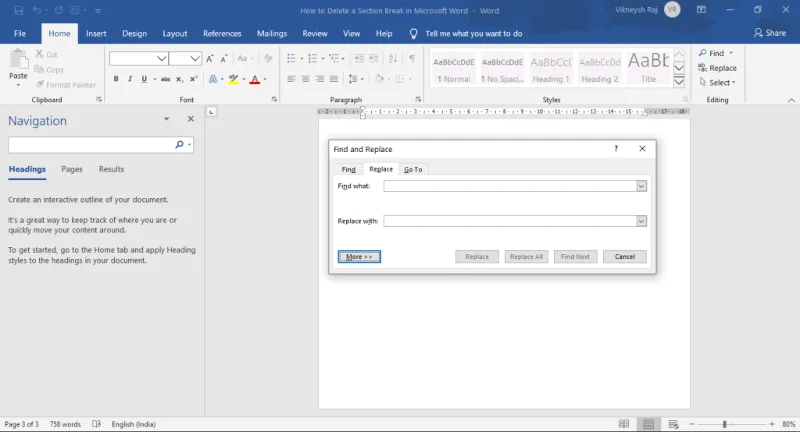Open the File menu
The image size is (800, 432).
[x=20, y=34]
